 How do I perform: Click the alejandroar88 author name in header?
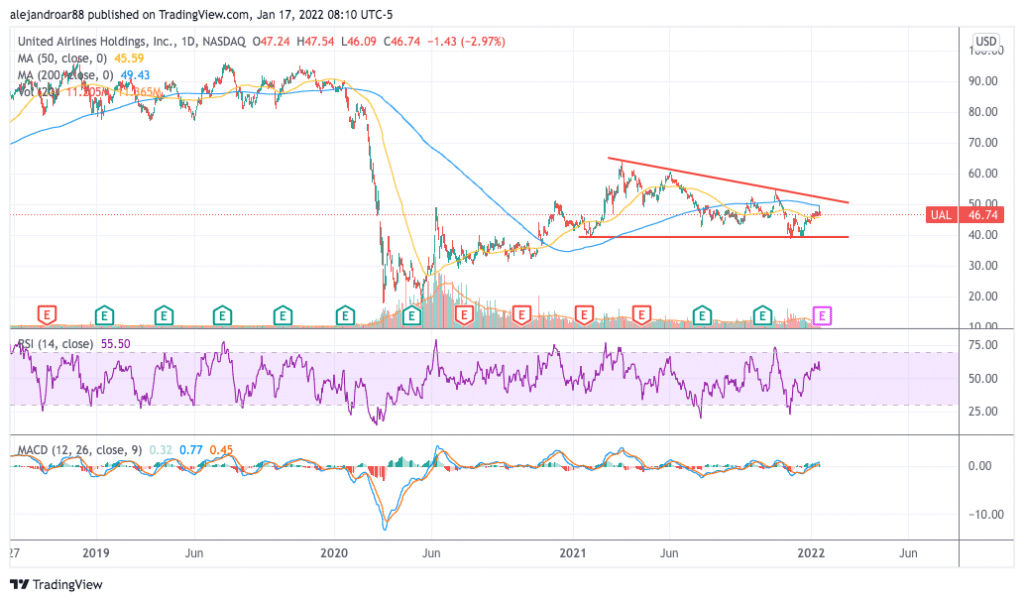tap(48, 14)
